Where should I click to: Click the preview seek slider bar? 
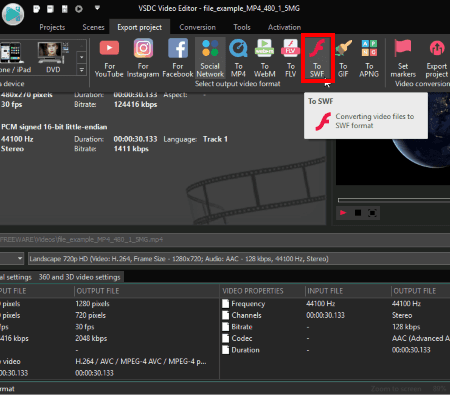pos(394,200)
